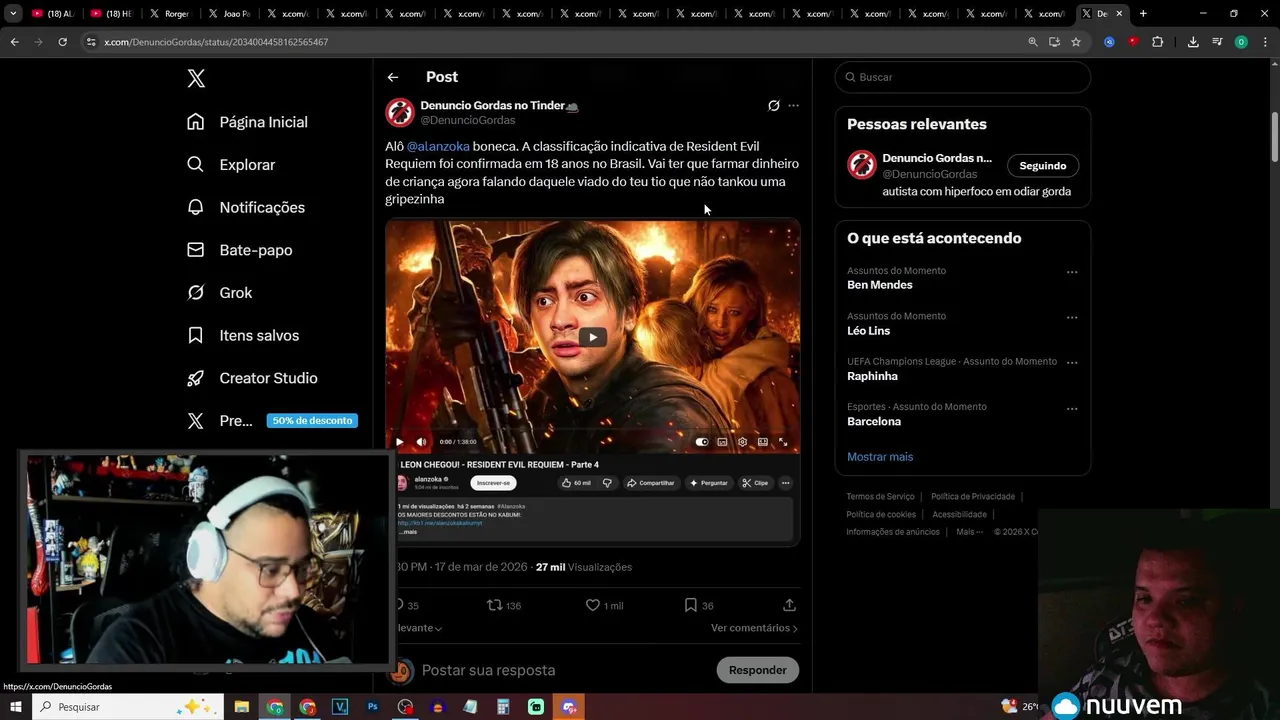This screenshot has width=1280, height=720.
Task: Open Chrome extensions puzzle icon
Action: click(1158, 42)
